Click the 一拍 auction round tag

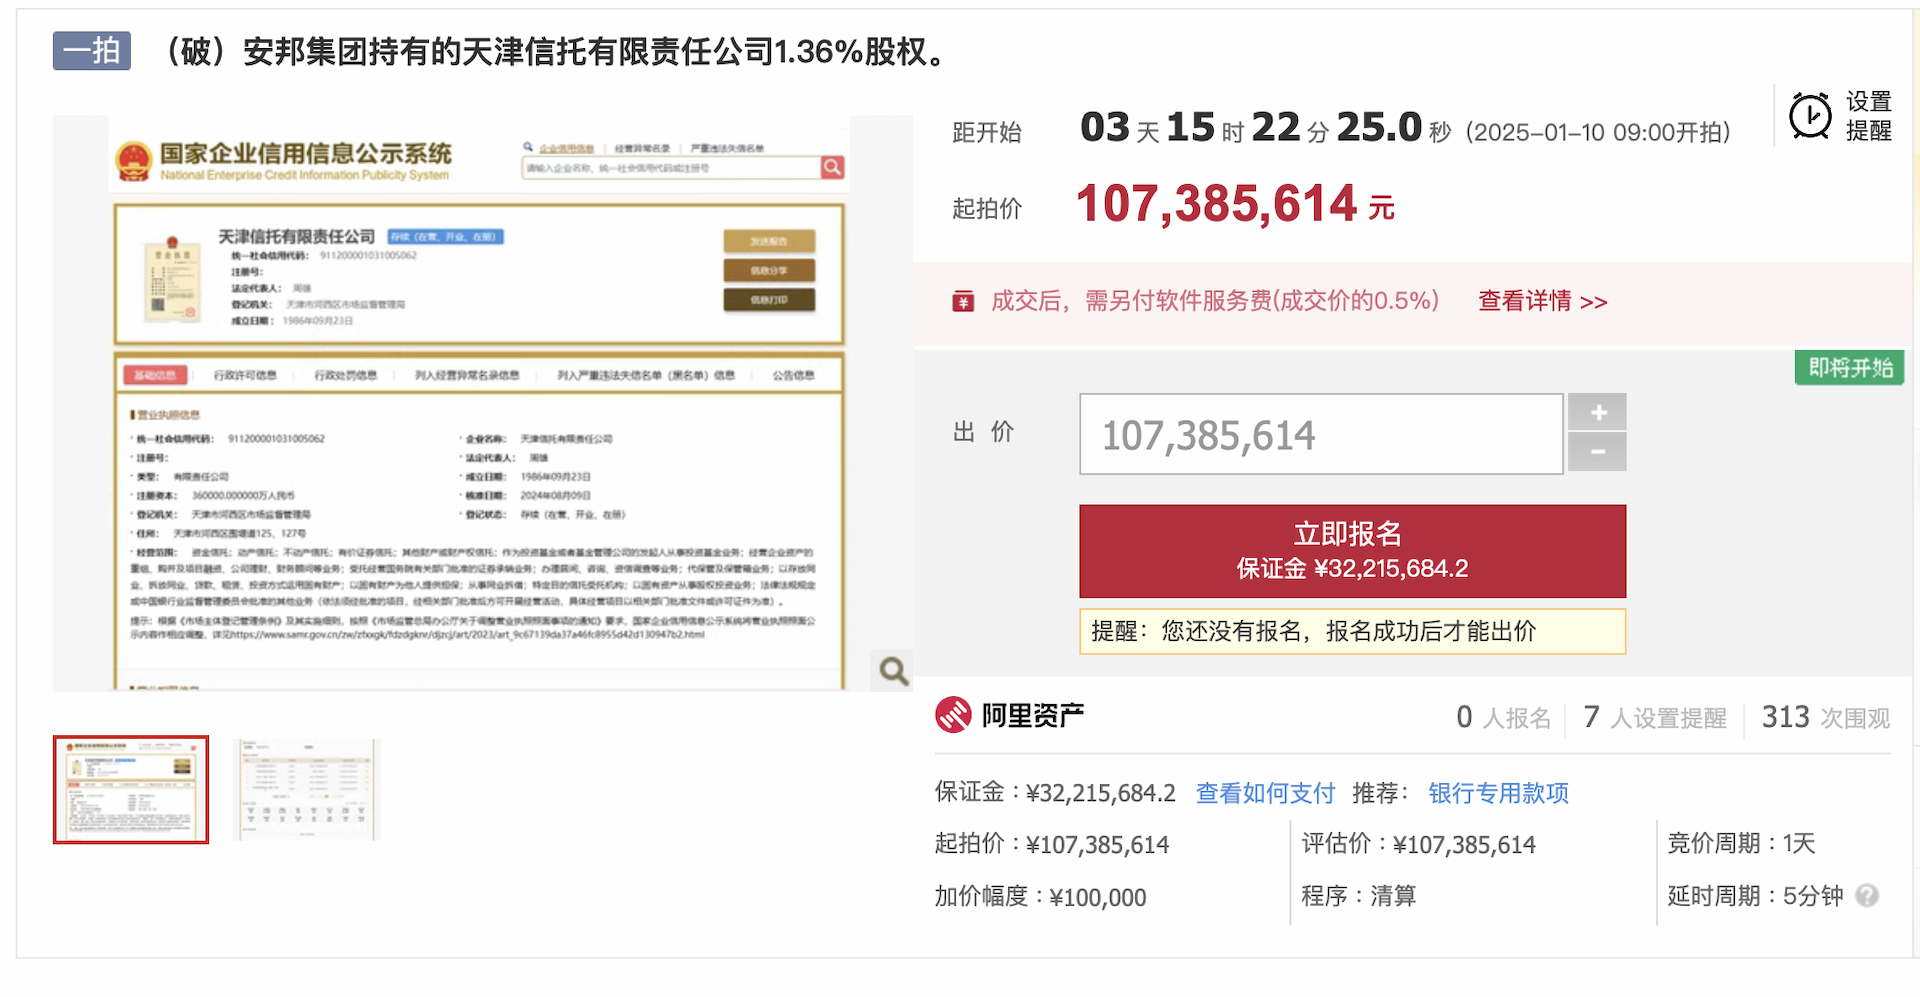(x=92, y=51)
